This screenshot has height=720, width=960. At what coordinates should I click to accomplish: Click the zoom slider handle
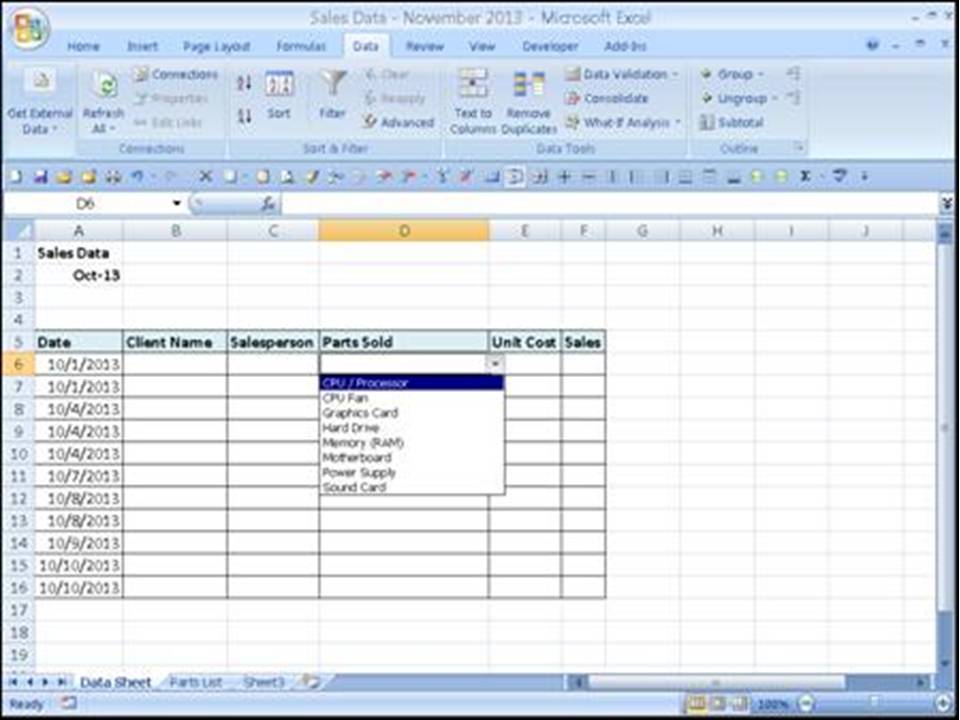tap(876, 704)
